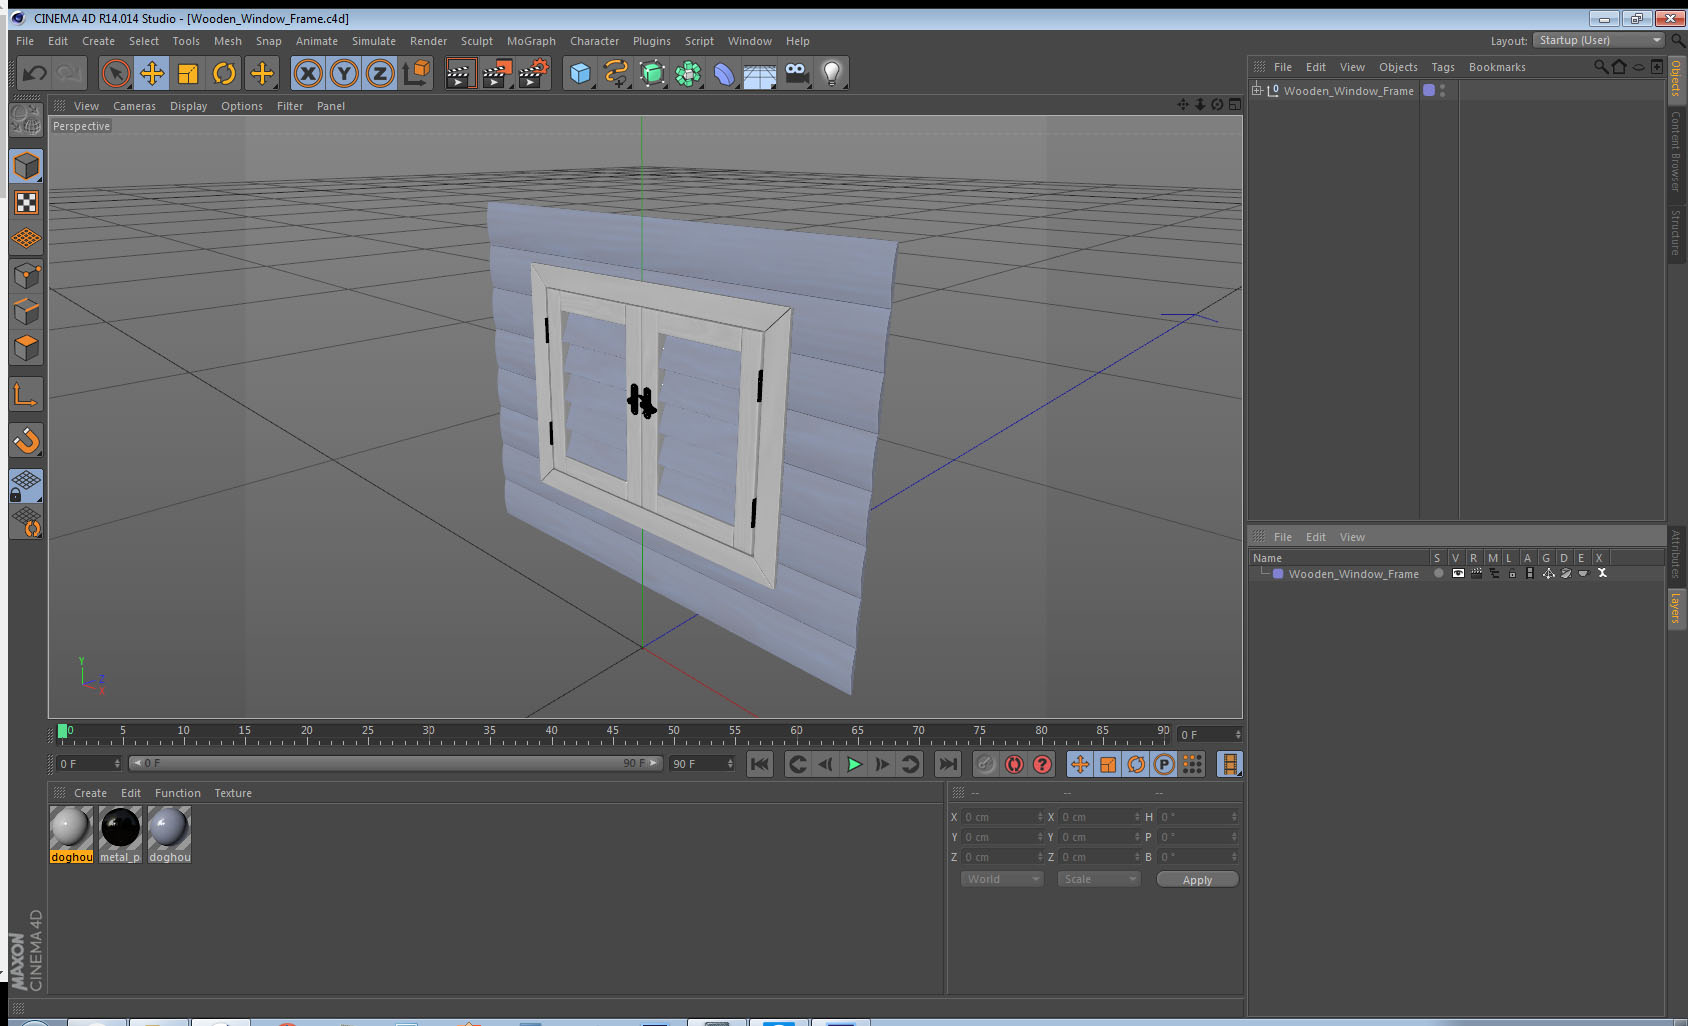
Task: Activate the Move tool in toolbar
Action: (x=152, y=73)
